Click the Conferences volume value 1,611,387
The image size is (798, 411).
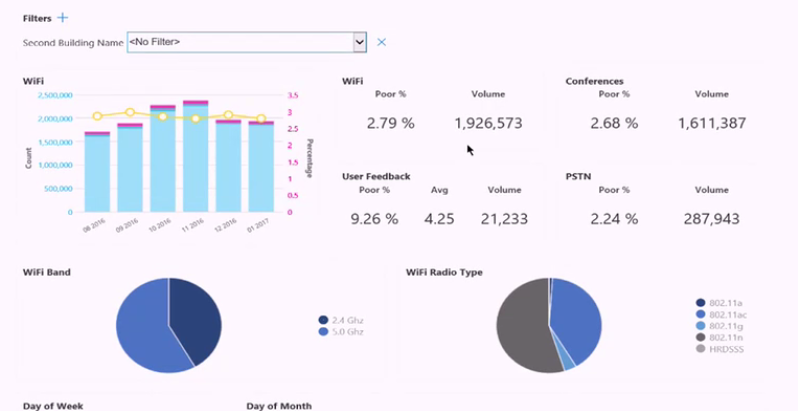pyautogui.click(x=711, y=124)
